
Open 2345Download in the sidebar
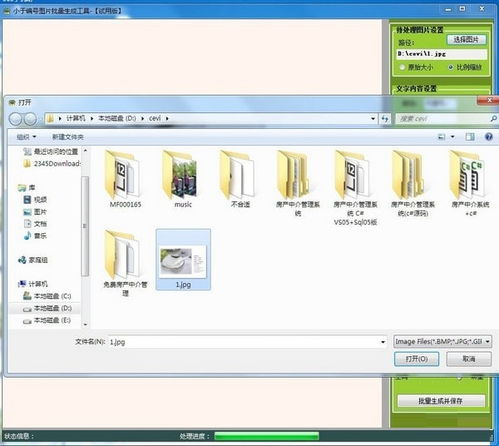click(x=52, y=164)
